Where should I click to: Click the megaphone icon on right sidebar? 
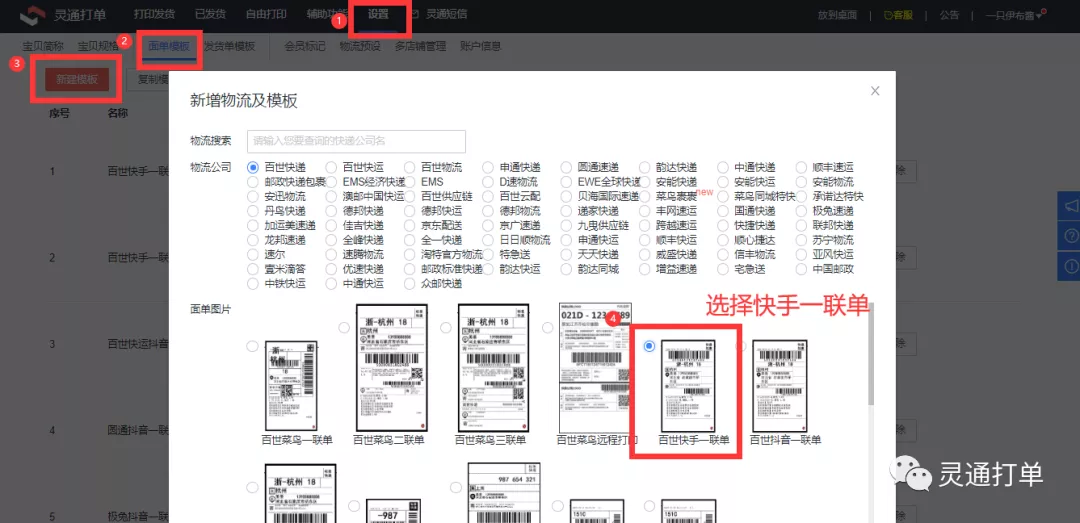[x=1071, y=206]
